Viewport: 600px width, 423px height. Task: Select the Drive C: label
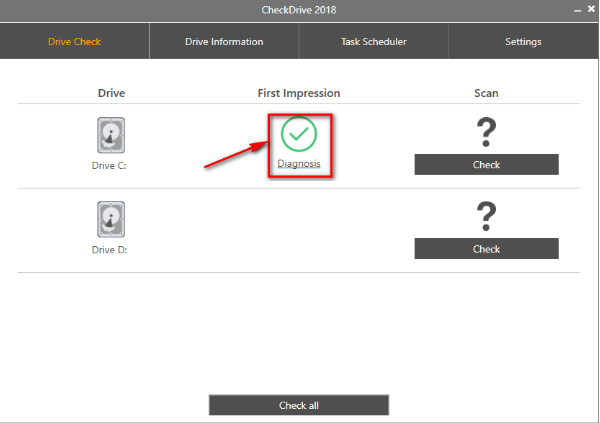tap(109, 165)
